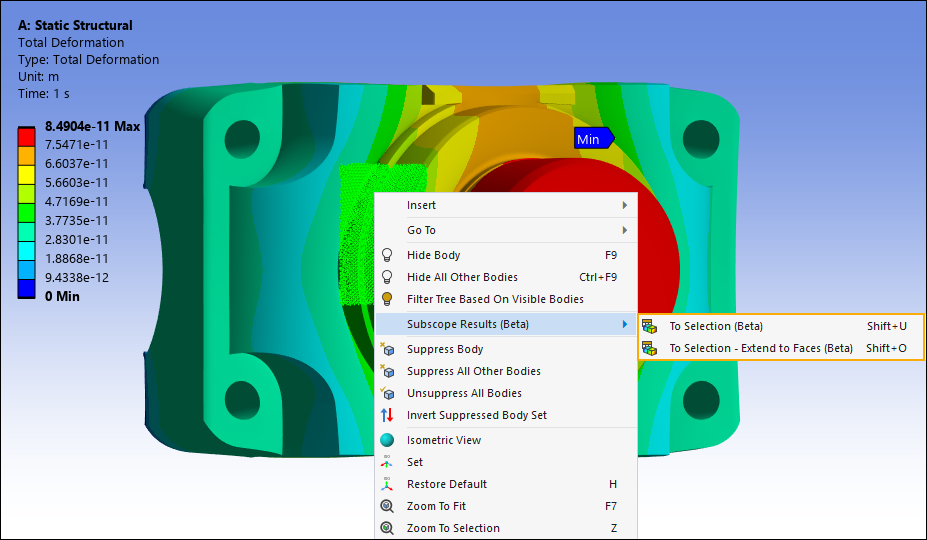Click the Extend to Faces (Beta) icon
The height and width of the screenshot is (540, 927).
click(x=649, y=348)
